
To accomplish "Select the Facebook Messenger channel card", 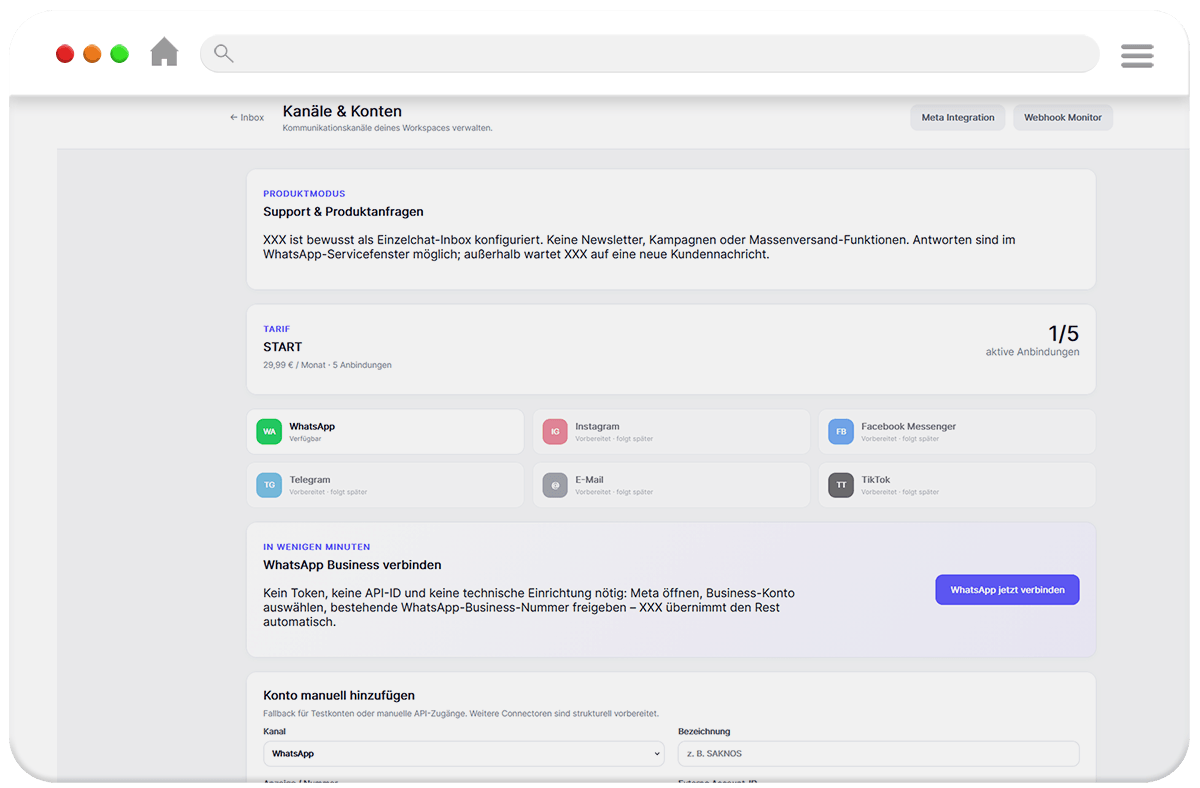I will 957,432.
